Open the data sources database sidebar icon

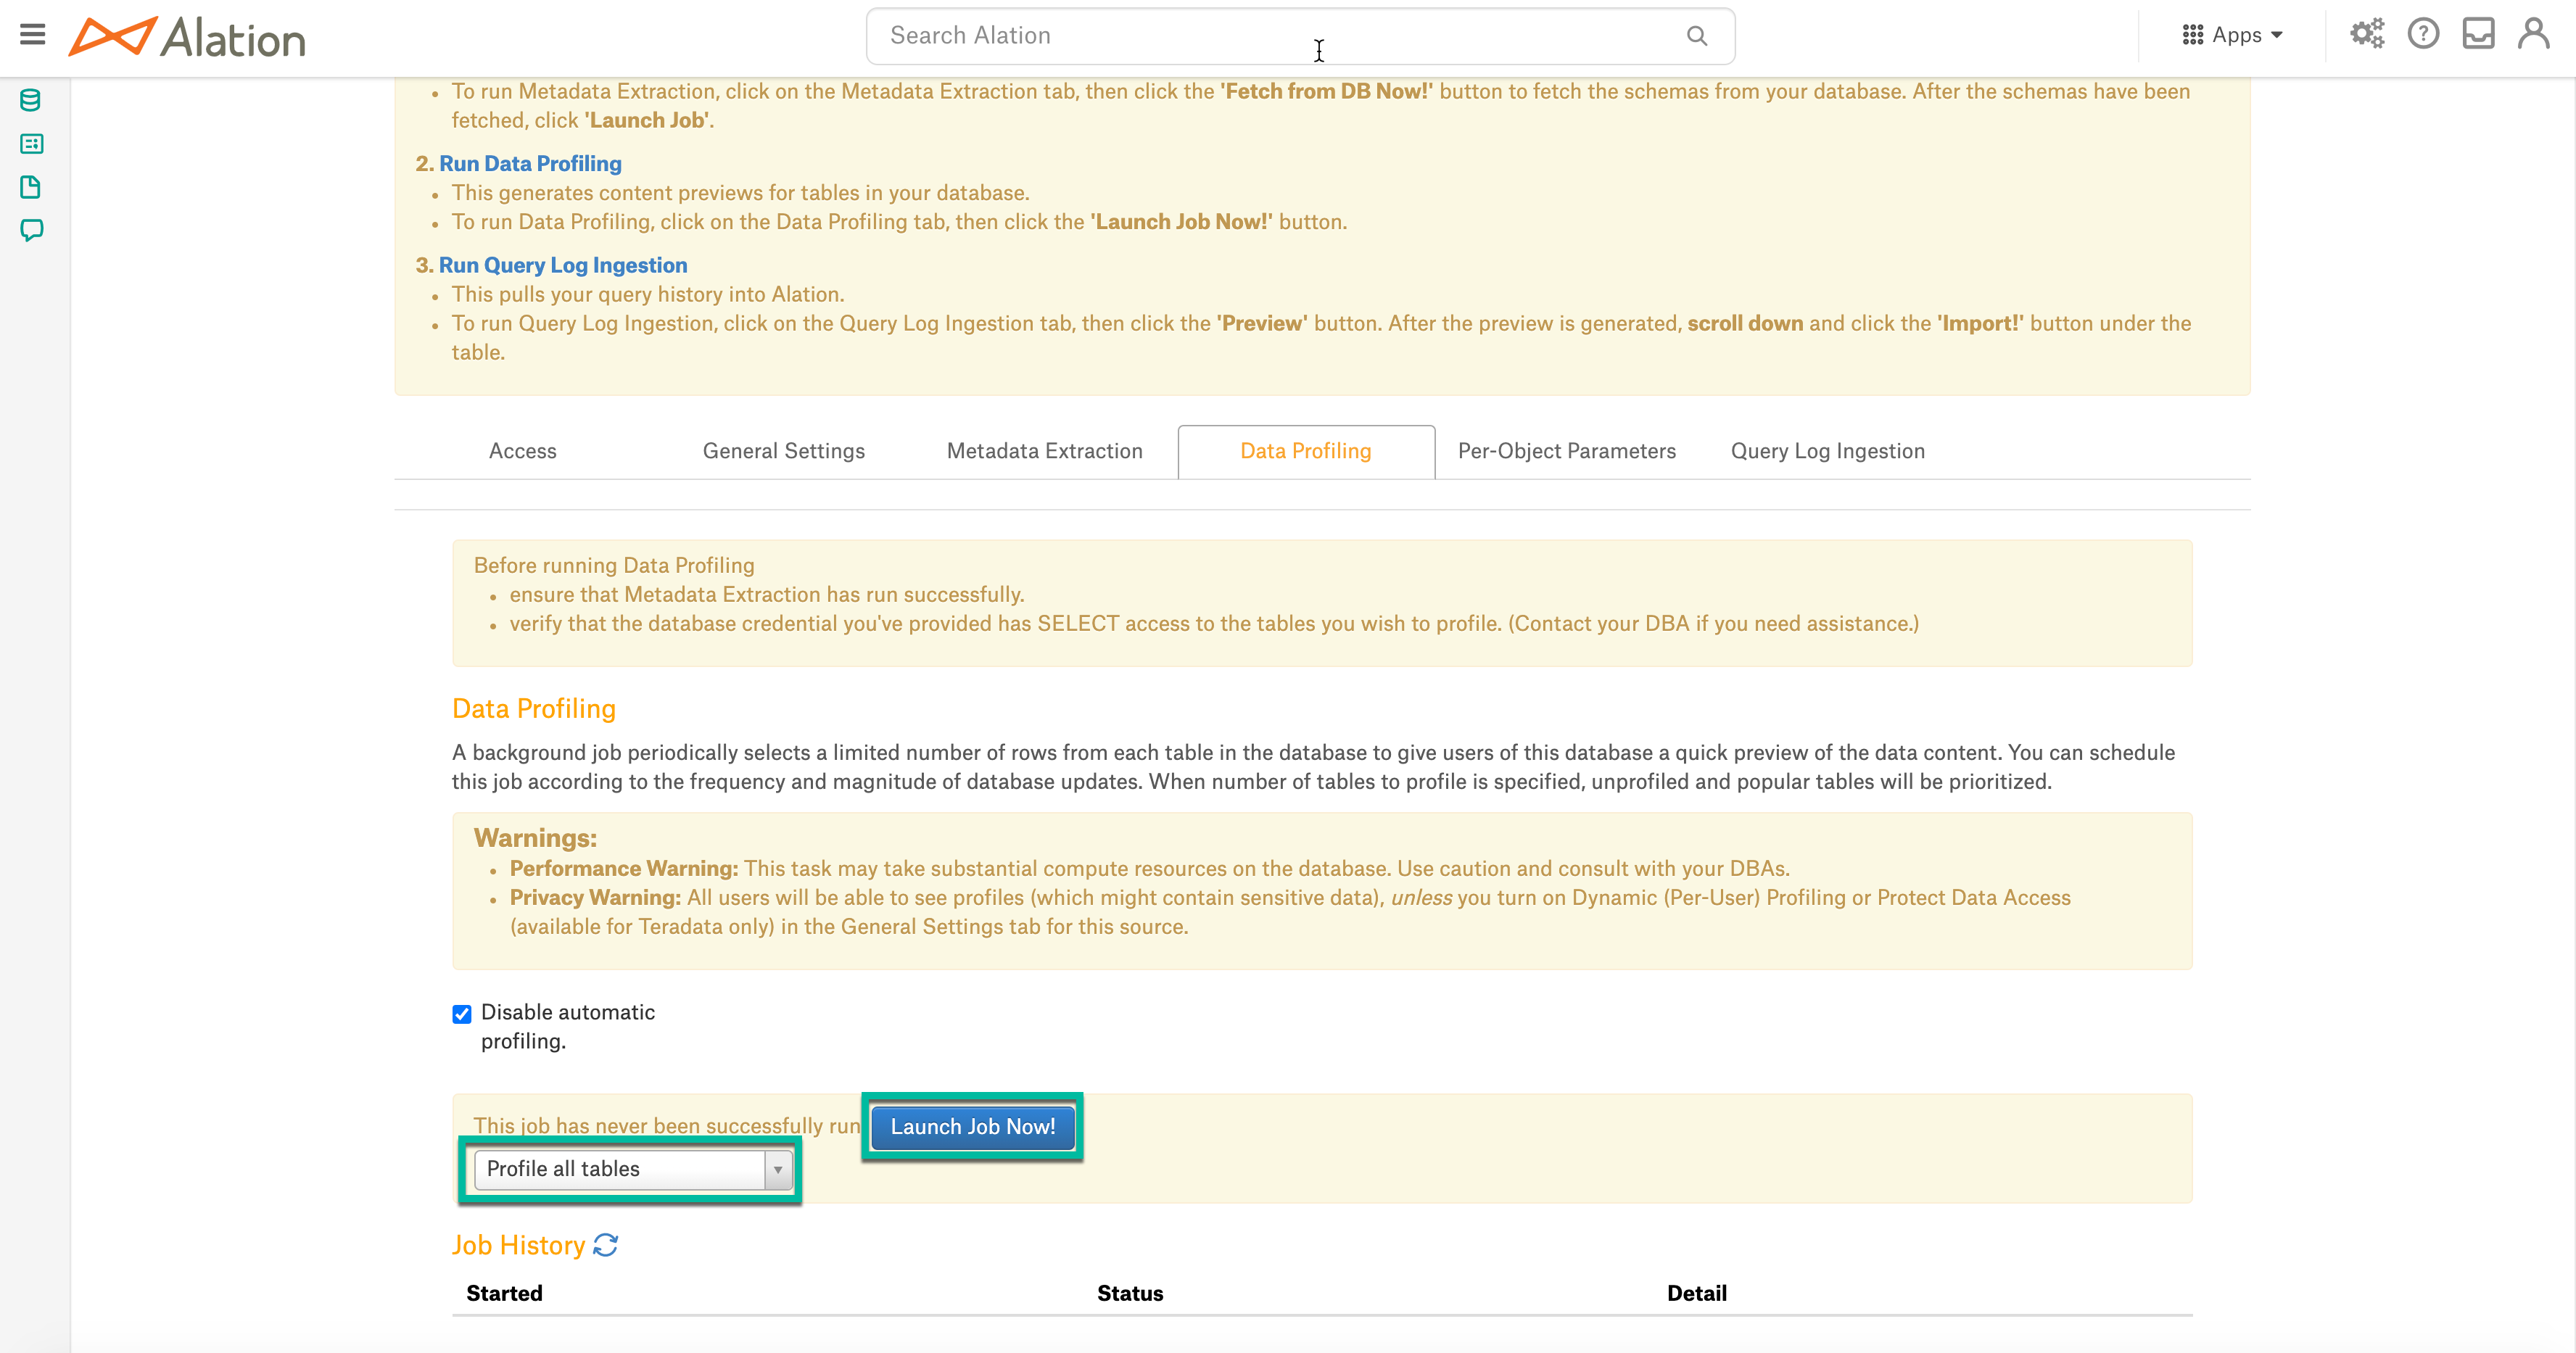[31, 100]
